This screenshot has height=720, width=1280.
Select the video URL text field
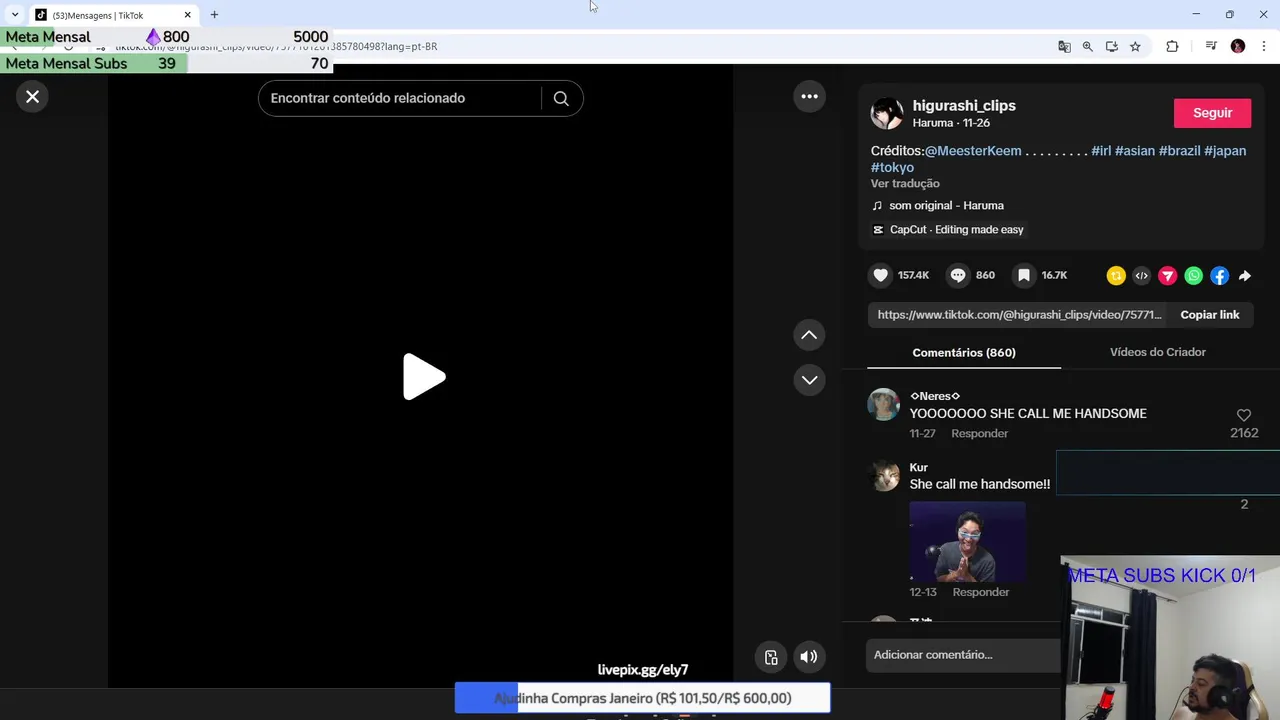(x=1018, y=315)
